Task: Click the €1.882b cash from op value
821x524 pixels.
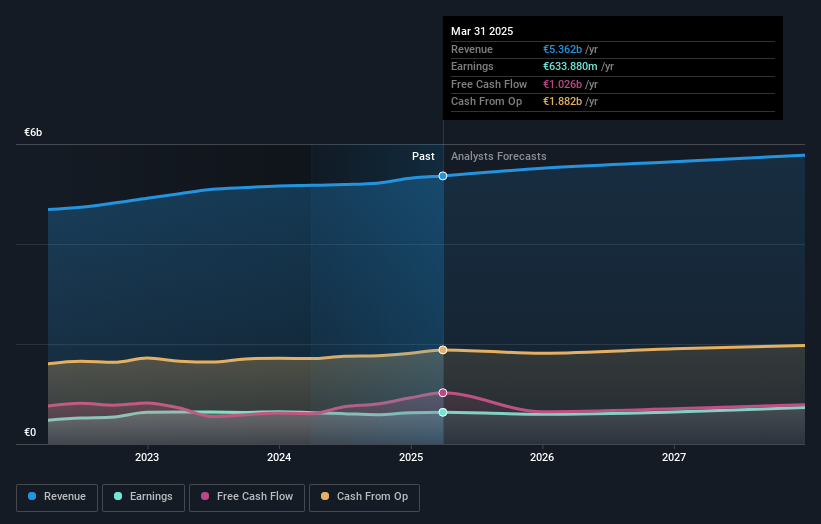Action: (562, 102)
